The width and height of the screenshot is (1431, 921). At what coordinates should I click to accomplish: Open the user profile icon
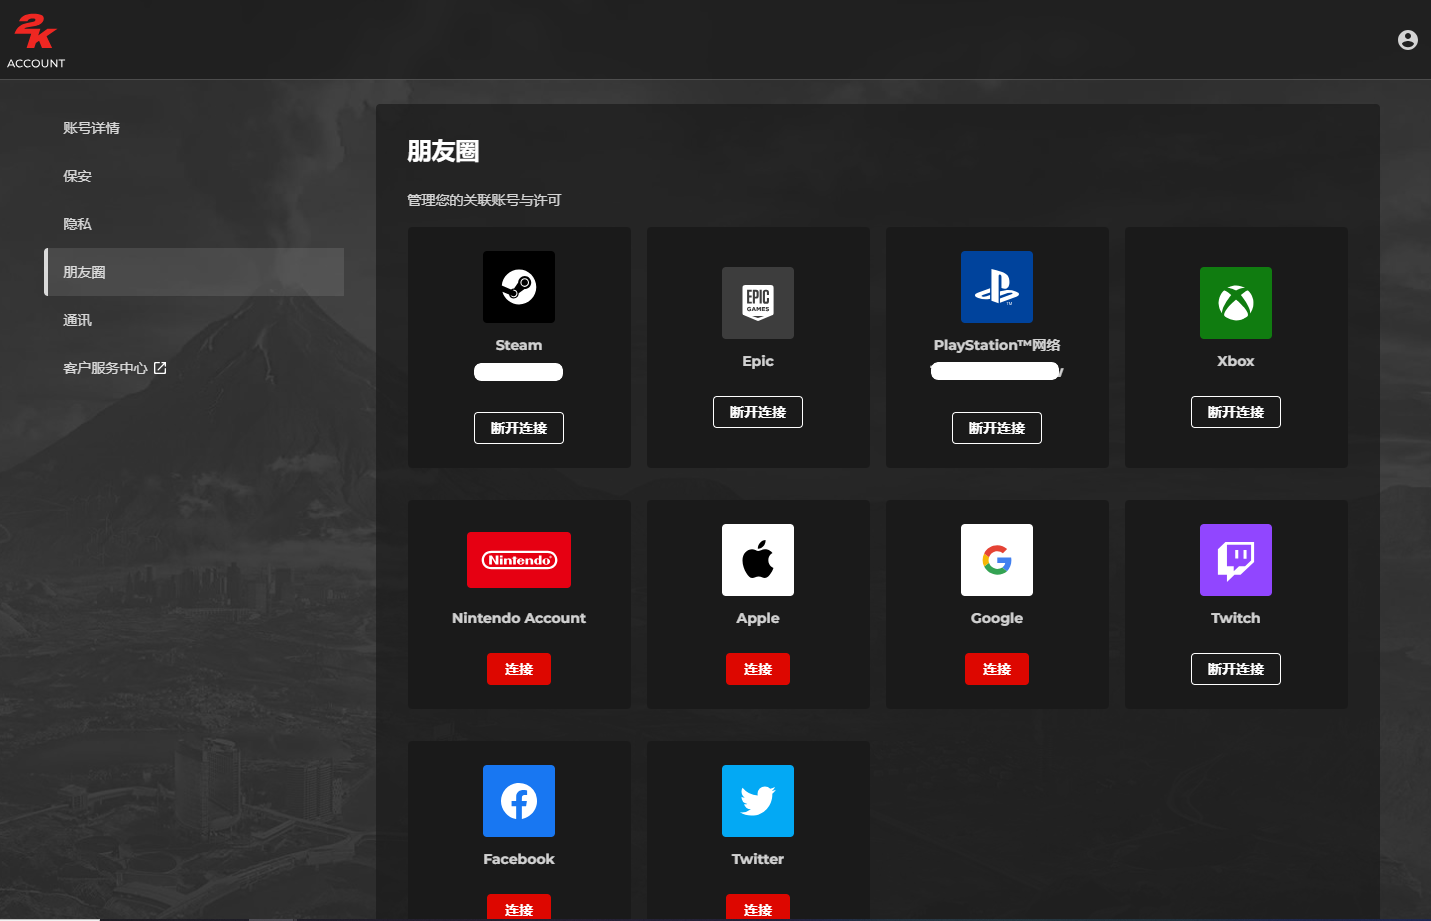[1407, 40]
